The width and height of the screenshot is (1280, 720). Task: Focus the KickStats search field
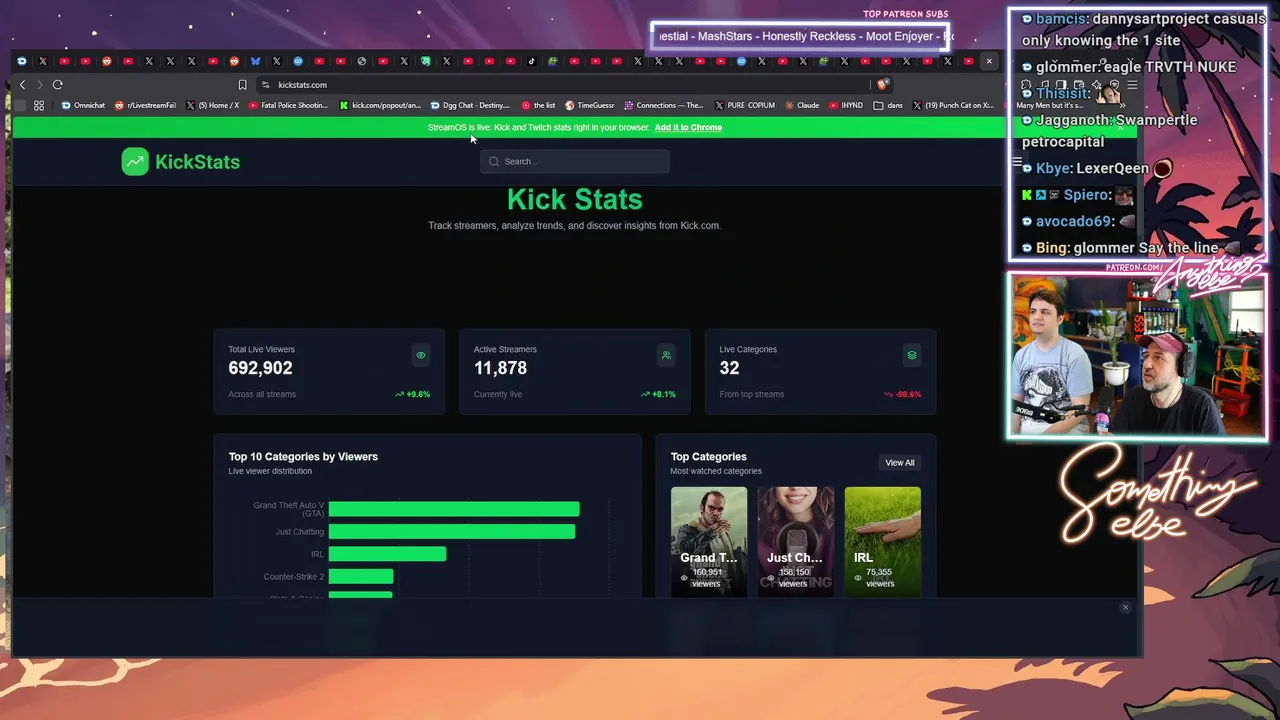click(575, 161)
